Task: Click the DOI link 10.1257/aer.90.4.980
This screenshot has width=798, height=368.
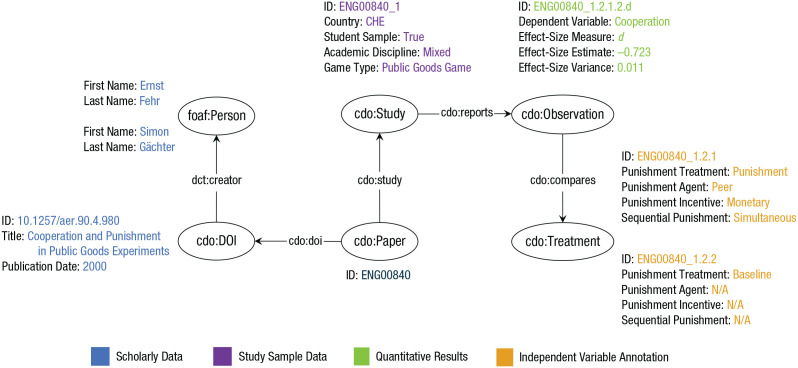Action: (69, 220)
